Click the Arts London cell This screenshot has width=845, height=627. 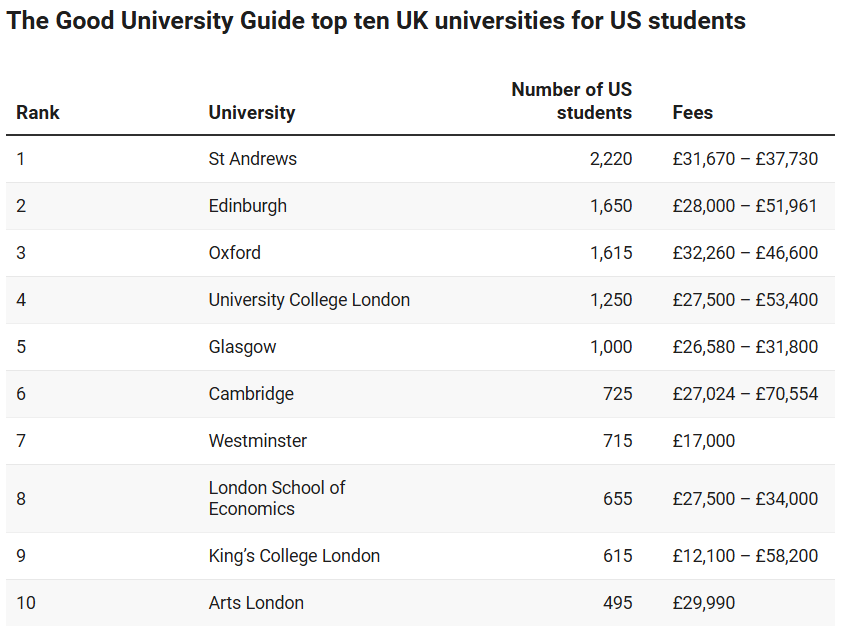point(256,603)
